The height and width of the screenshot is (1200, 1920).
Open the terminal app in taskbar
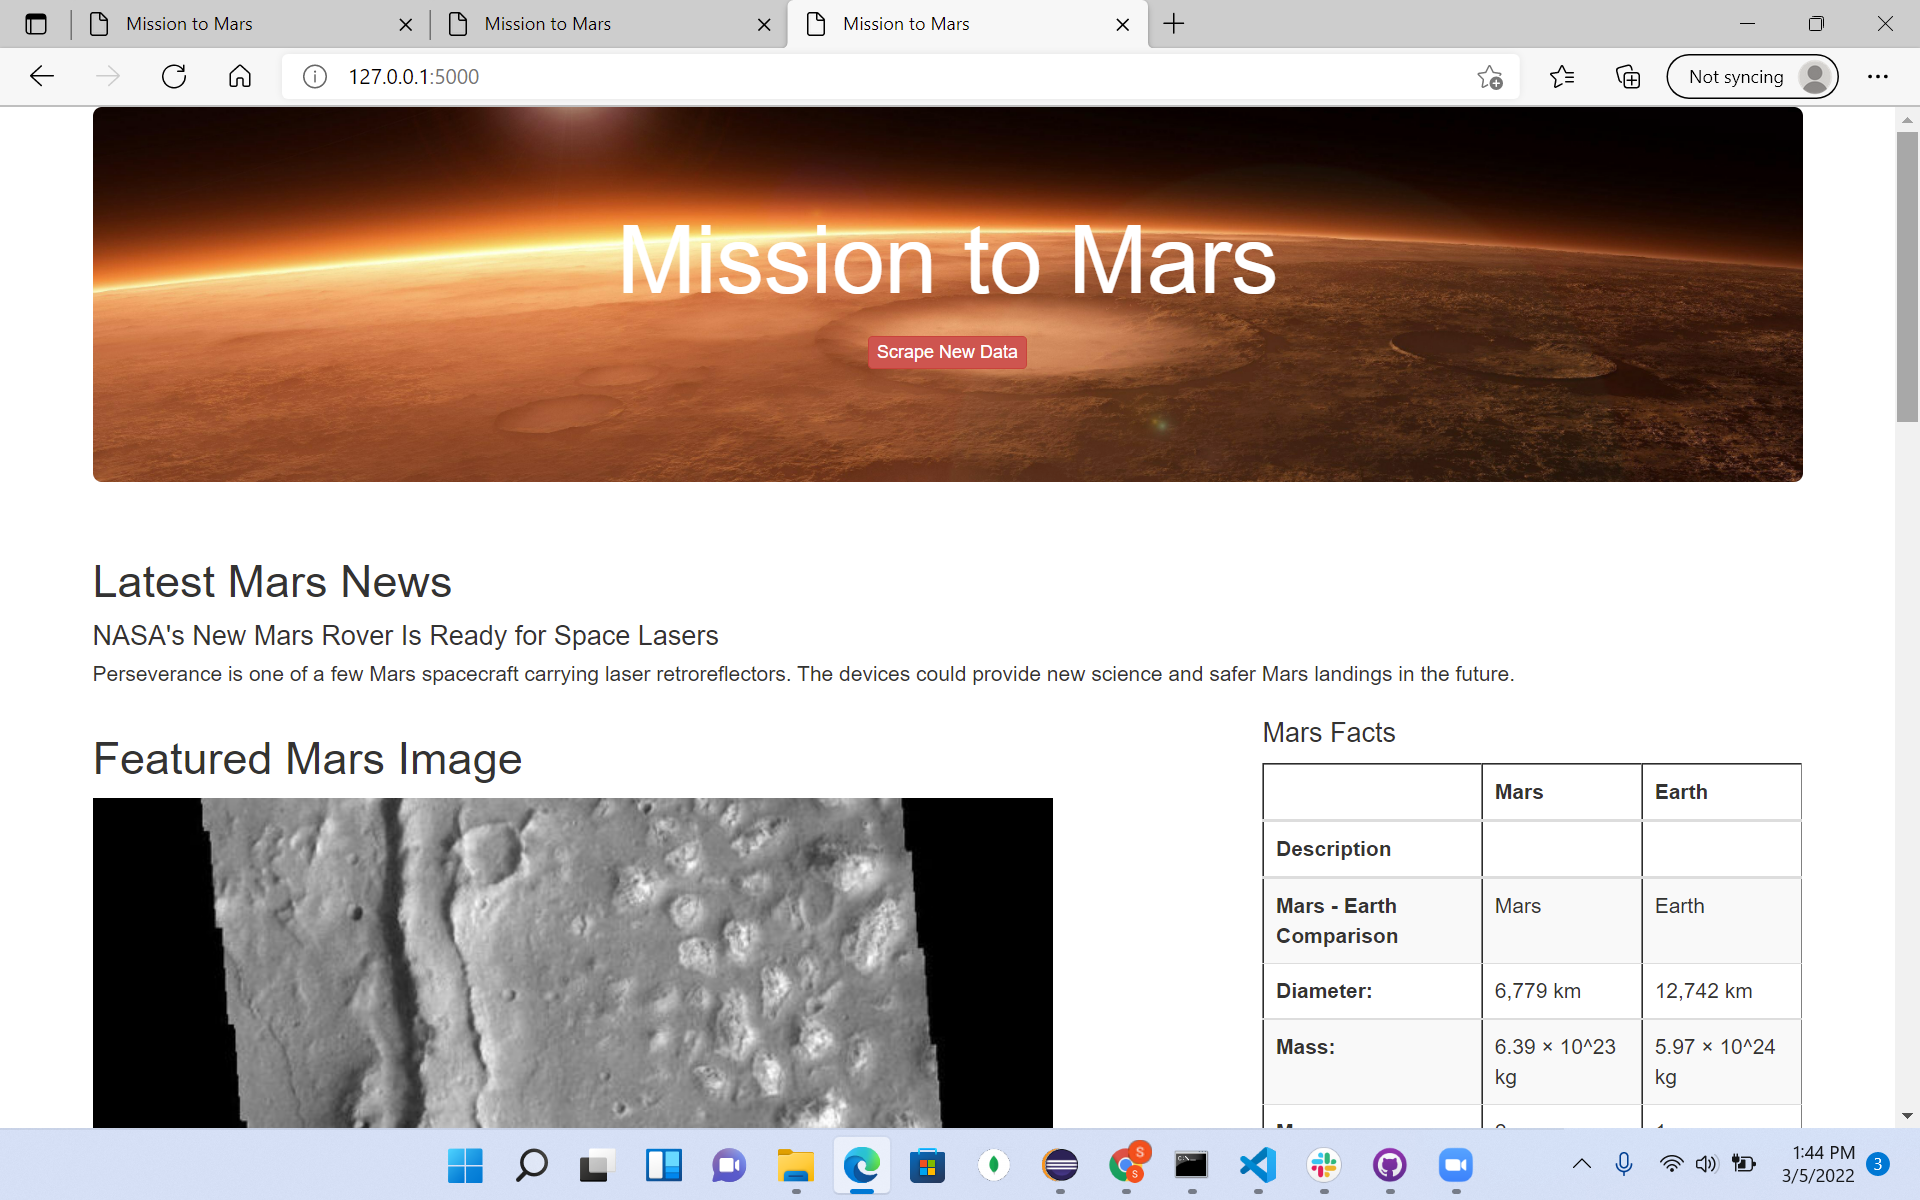click(x=1192, y=1165)
